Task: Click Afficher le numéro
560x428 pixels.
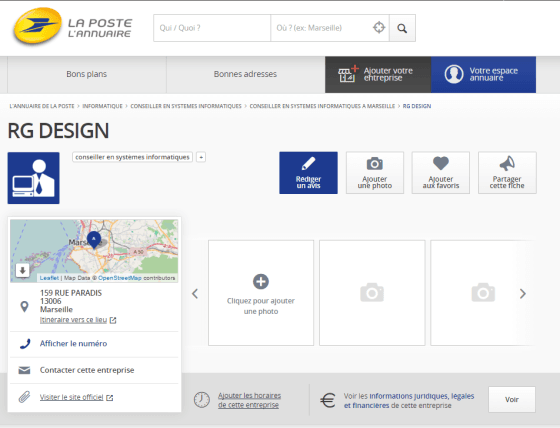Action: [x=74, y=344]
